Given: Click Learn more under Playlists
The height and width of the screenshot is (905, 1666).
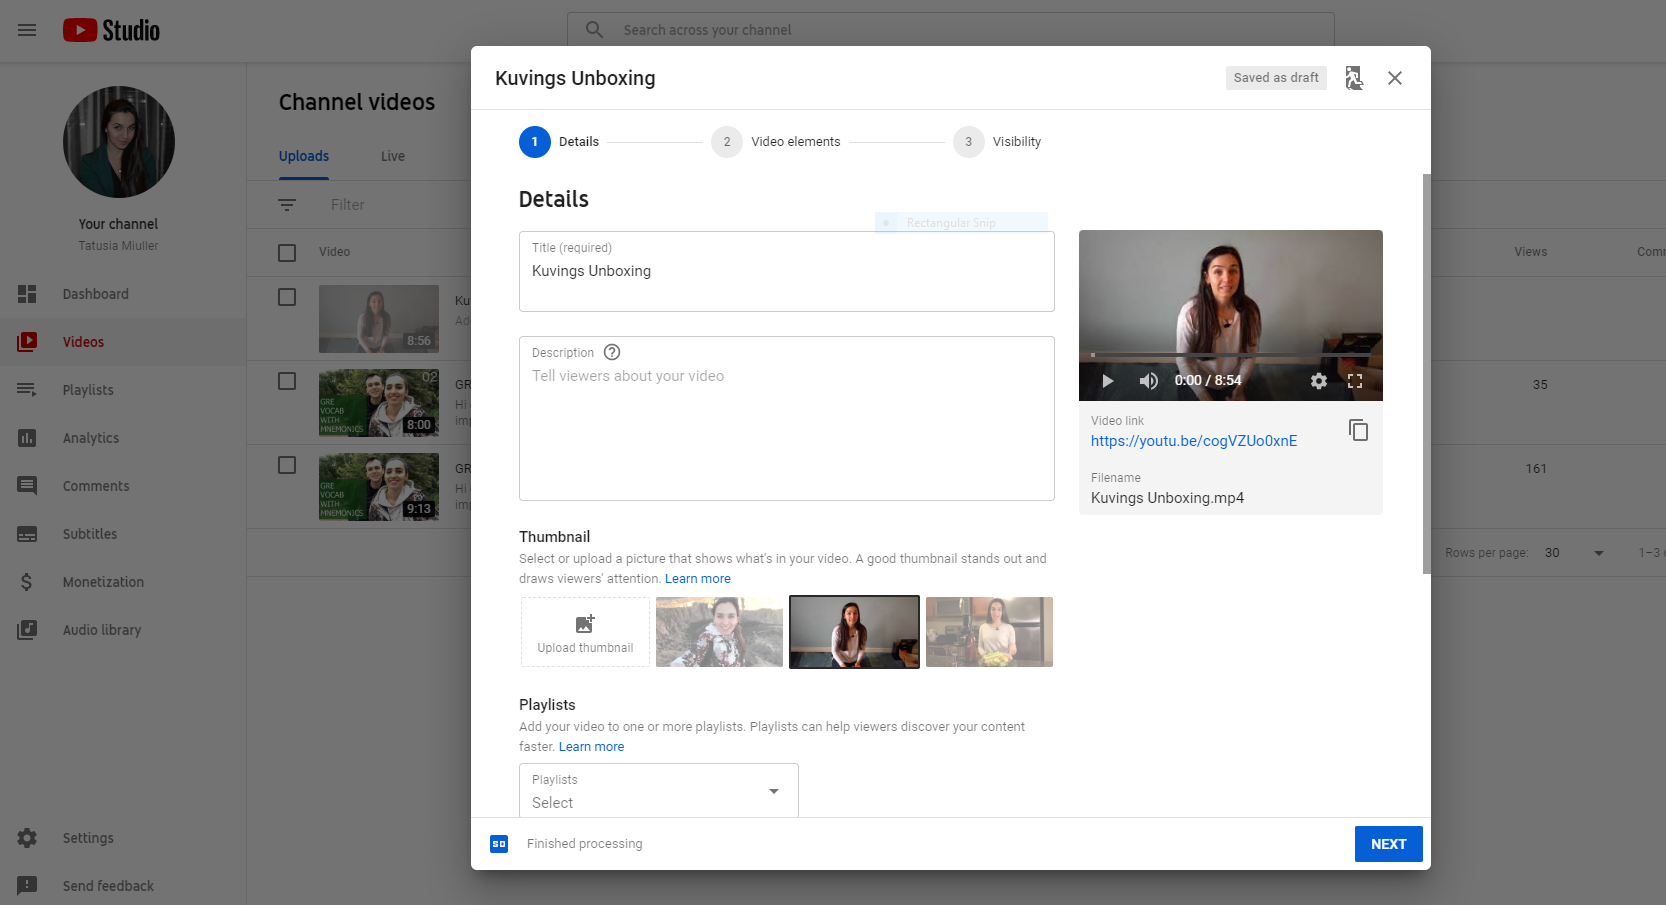Looking at the screenshot, I should tap(591, 747).
